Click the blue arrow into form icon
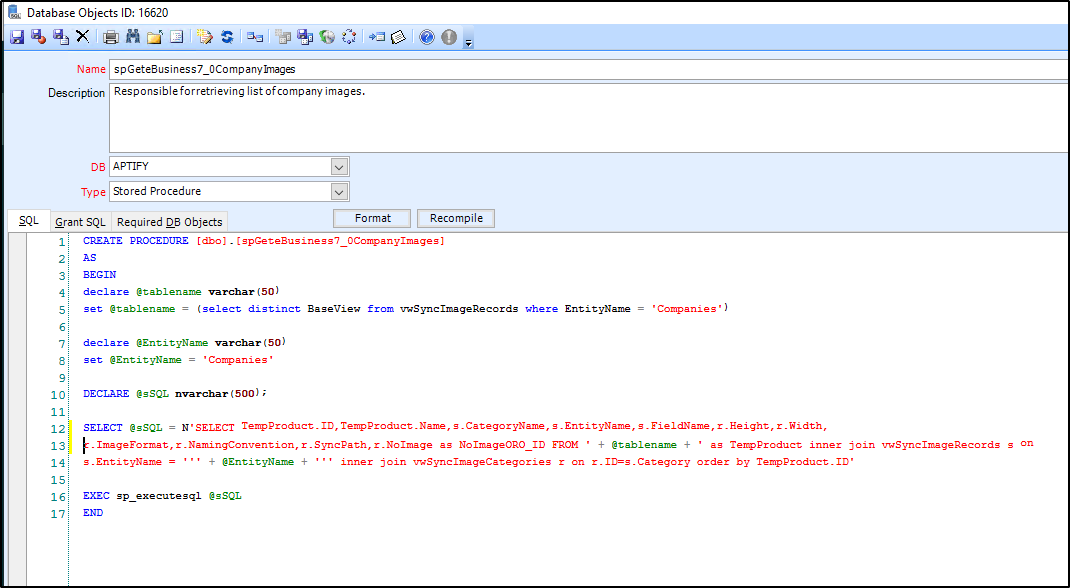The image size is (1070, 588). pos(377,37)
